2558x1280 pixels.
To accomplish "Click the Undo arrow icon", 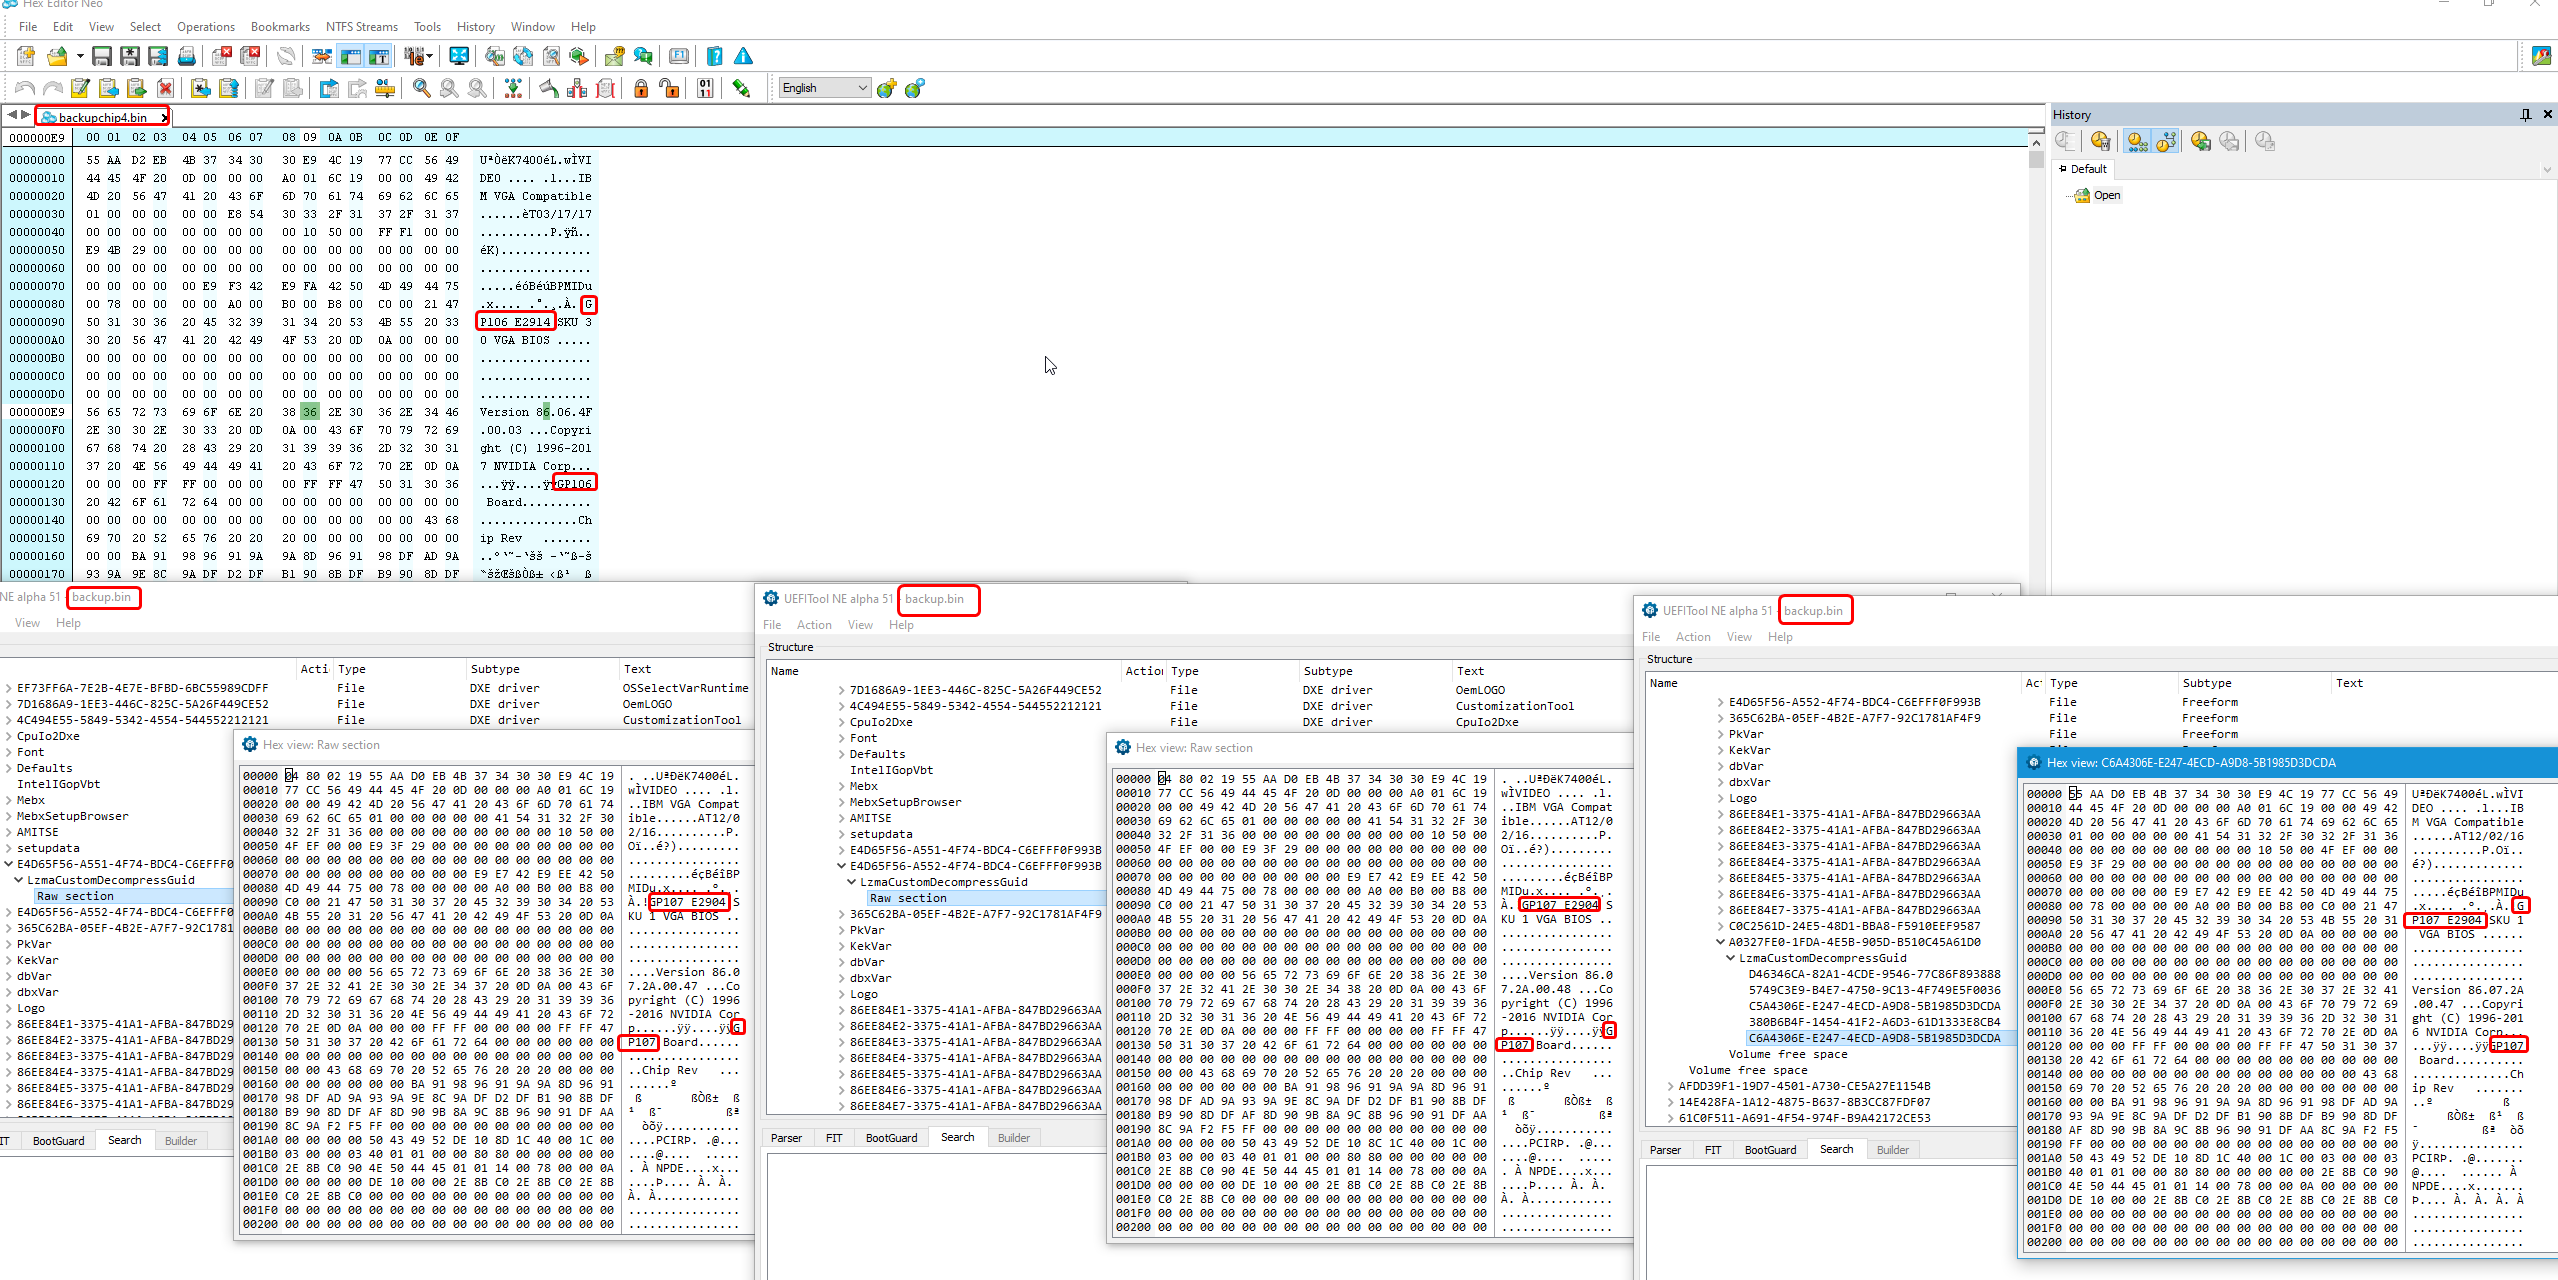I will click(25, 88).
